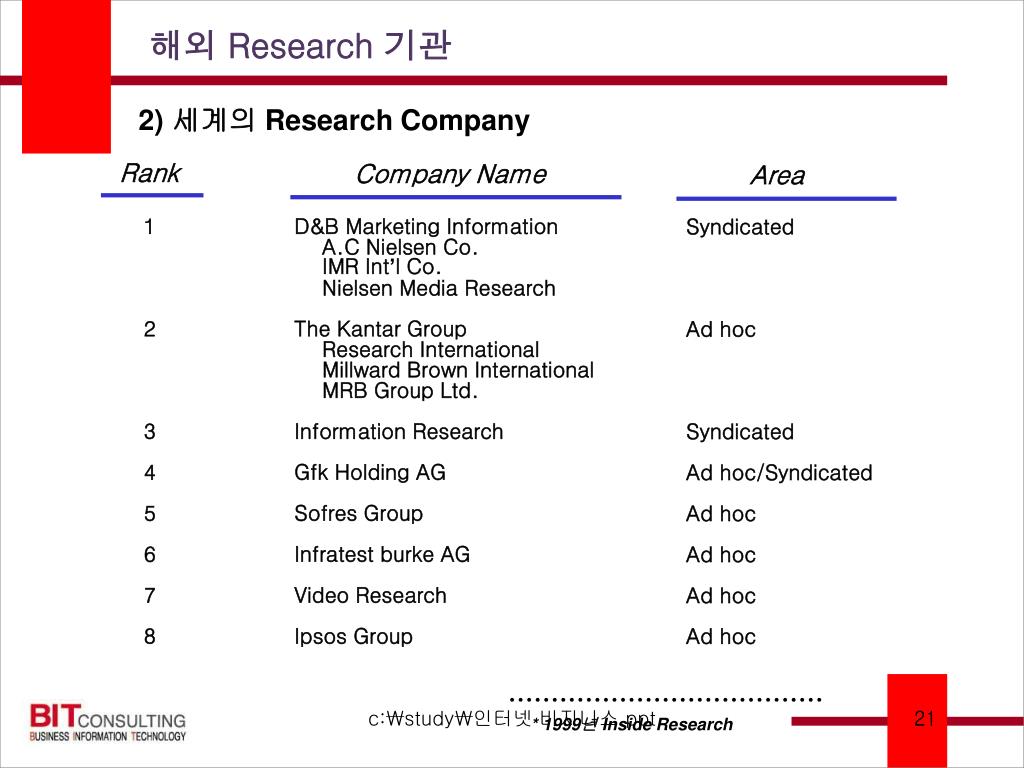This screenshot has width=1024, height=768.
Task: Select the subtitle '2) 세계의 Research Company'
Action: (334, 120)
